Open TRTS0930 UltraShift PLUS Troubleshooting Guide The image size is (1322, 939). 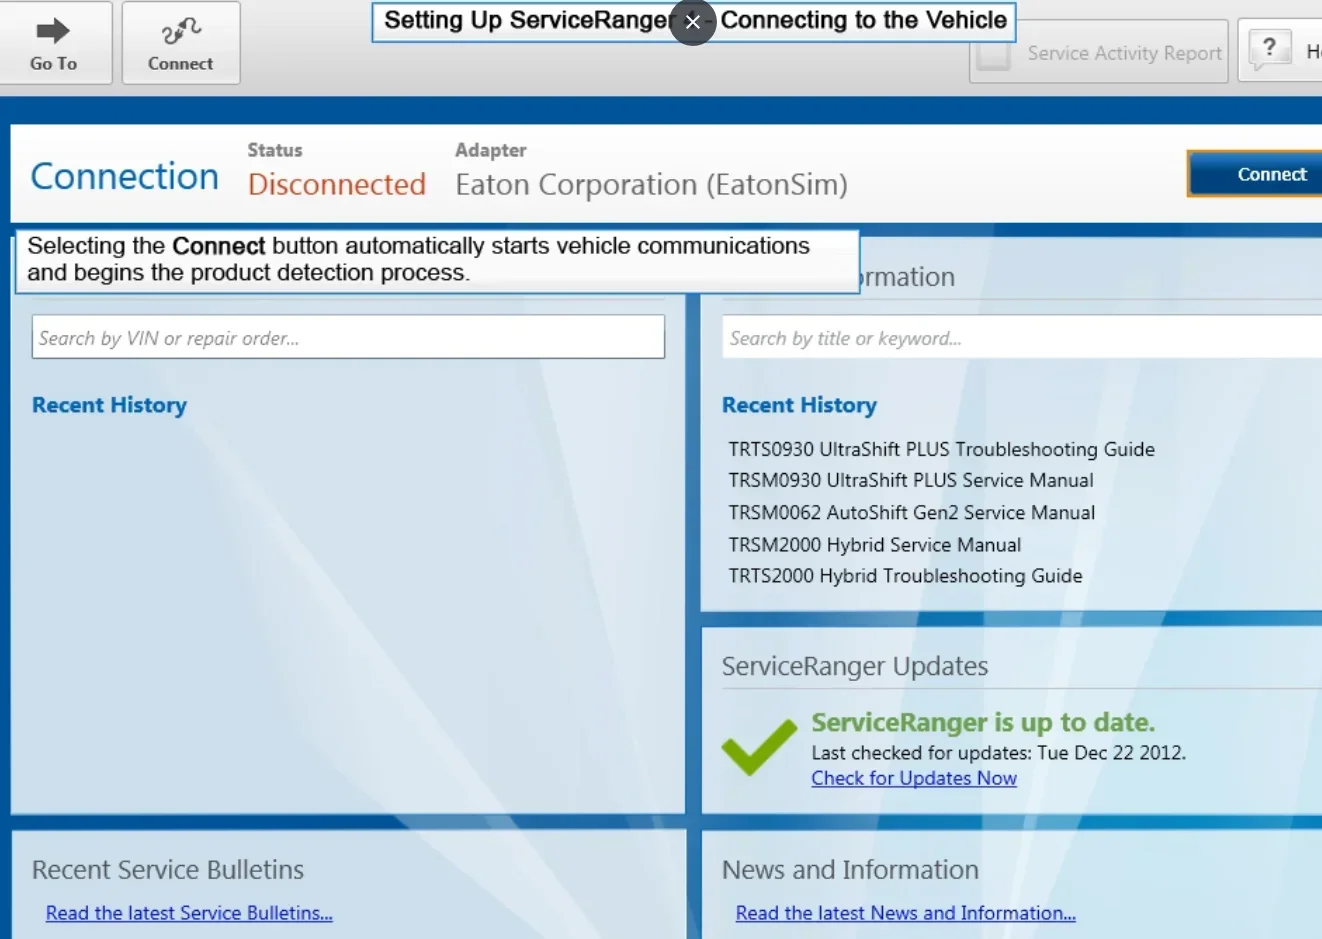[x=941, y=449]
